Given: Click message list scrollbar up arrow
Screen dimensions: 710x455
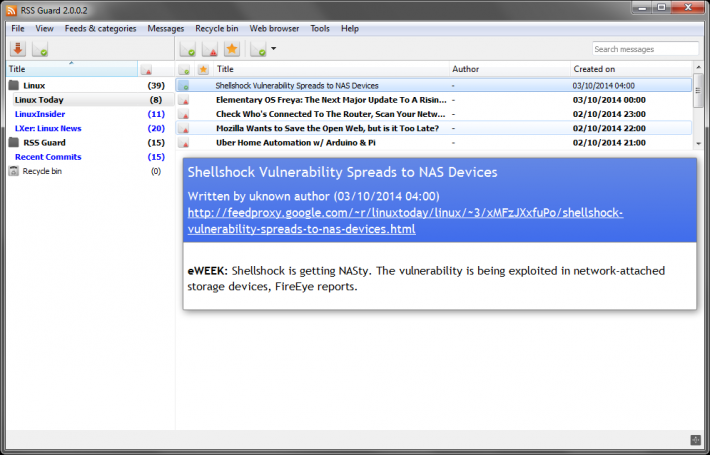Looking at the screenshot, I should [698, 67].
